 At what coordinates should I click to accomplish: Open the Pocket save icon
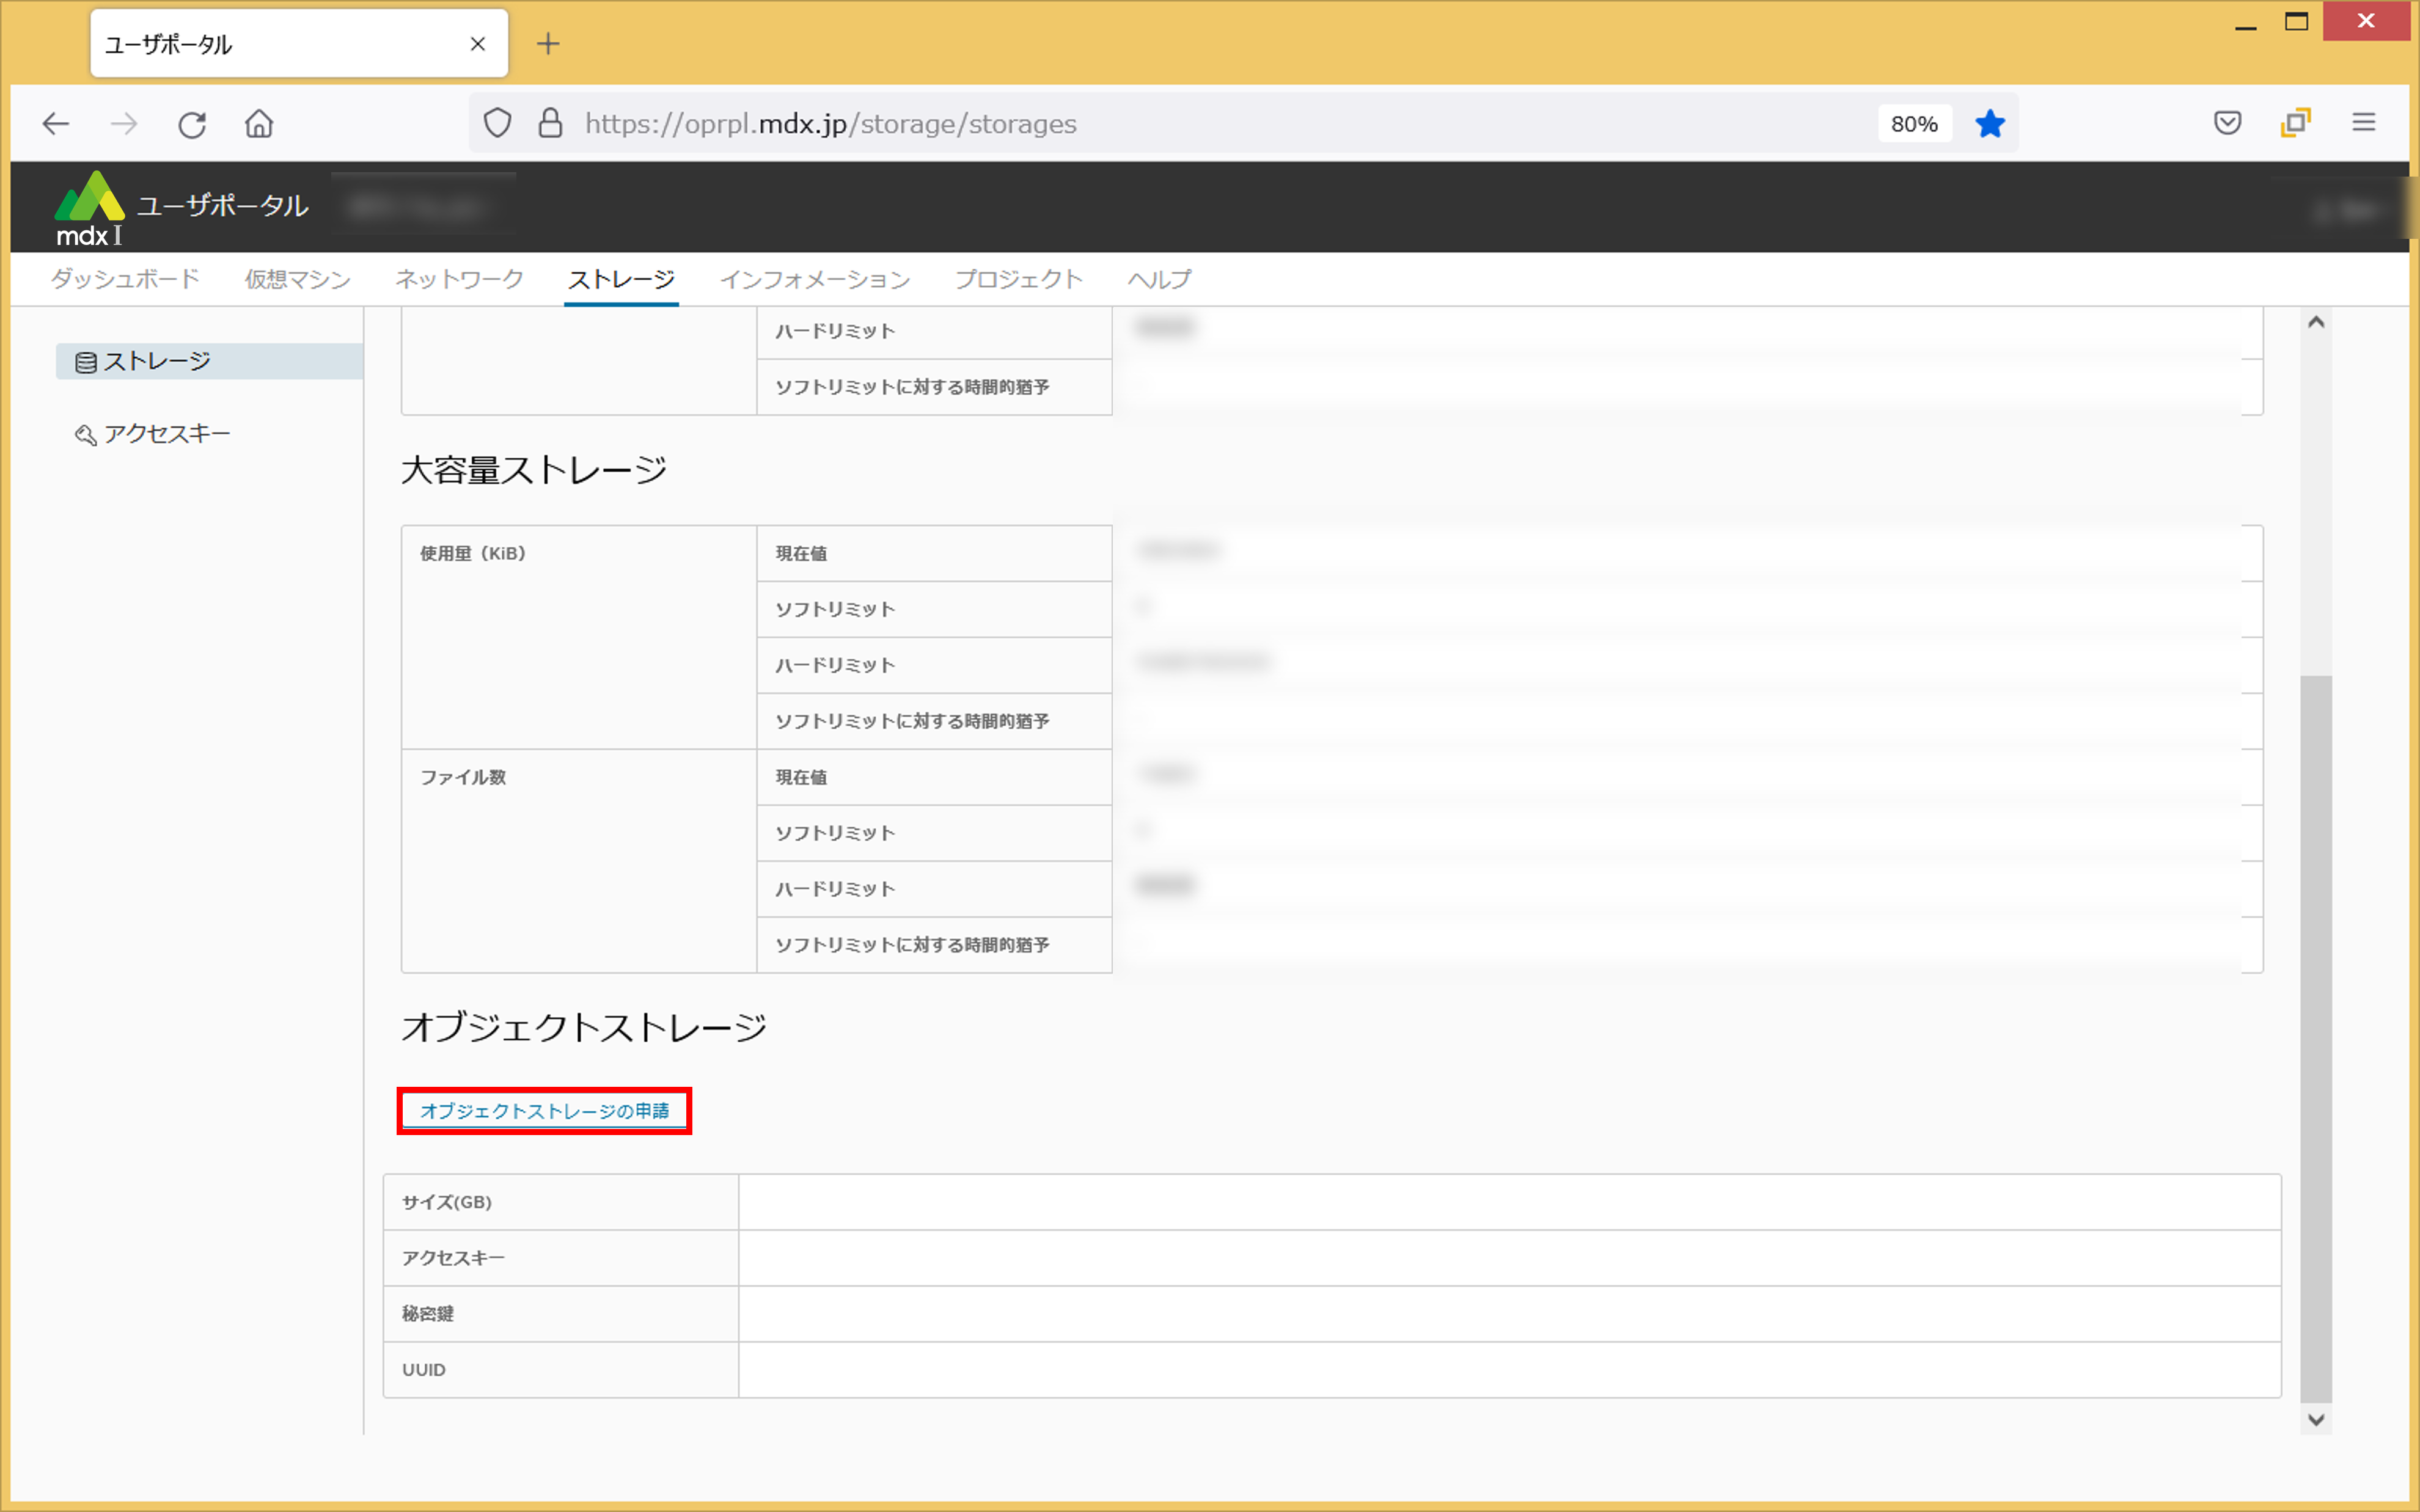pyautogui.click(x=2227, y=123)
